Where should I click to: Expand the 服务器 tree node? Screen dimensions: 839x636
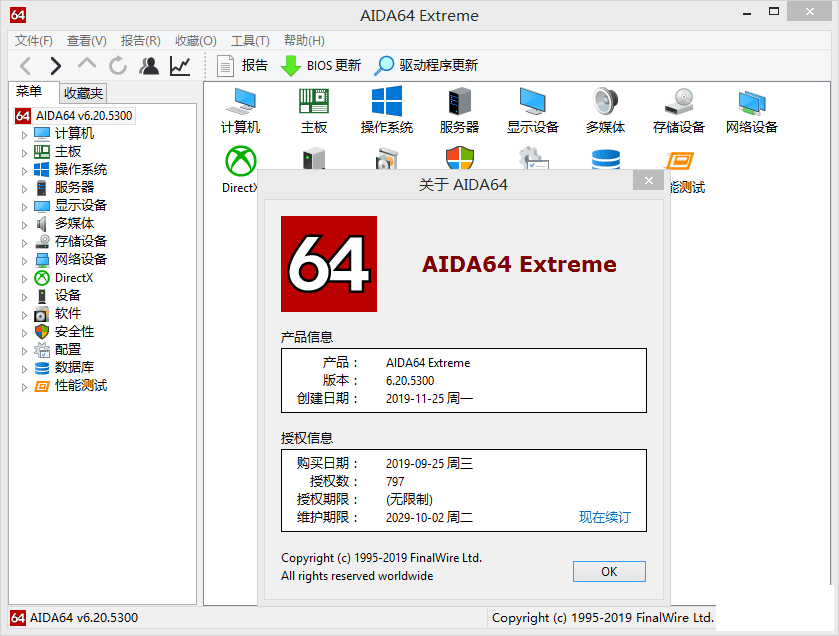click(24, 189)
